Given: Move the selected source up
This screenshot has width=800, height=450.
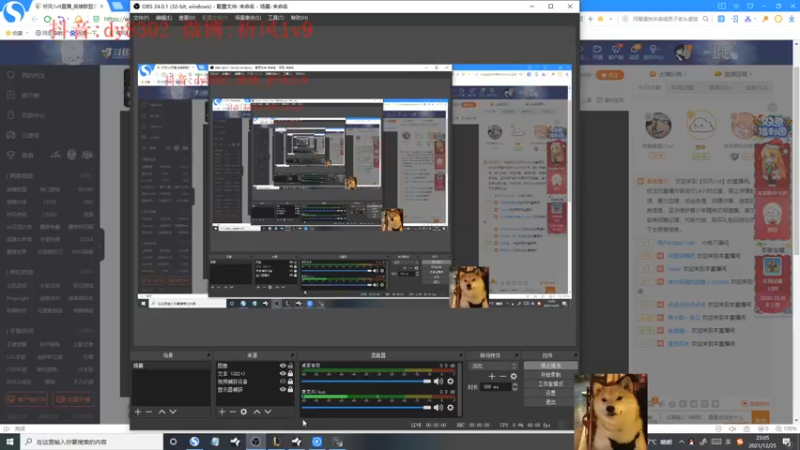Looking at the screenshot, I should 257,412.
